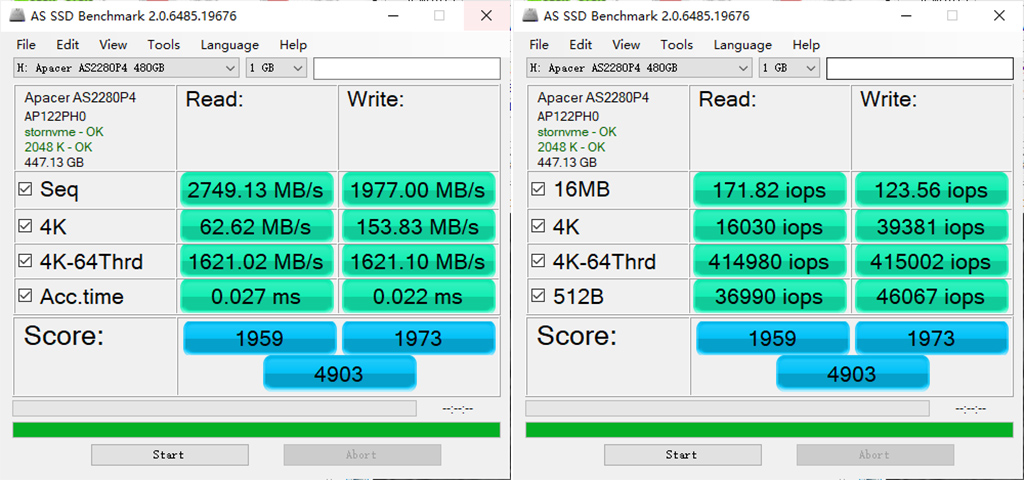Toggle the Acc.time test checkbox
The height and width of the screenshot is (480, 1024).
25,297
